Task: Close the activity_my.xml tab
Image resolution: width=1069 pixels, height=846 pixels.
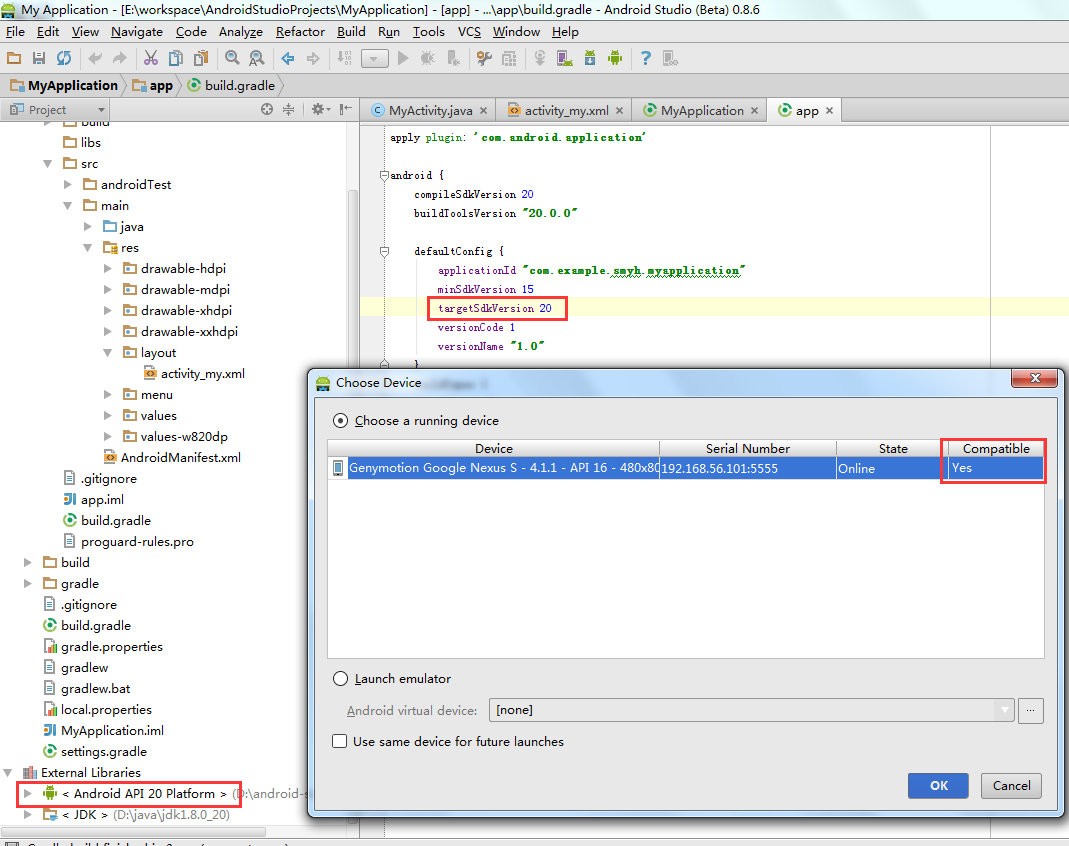Action: 619,110
